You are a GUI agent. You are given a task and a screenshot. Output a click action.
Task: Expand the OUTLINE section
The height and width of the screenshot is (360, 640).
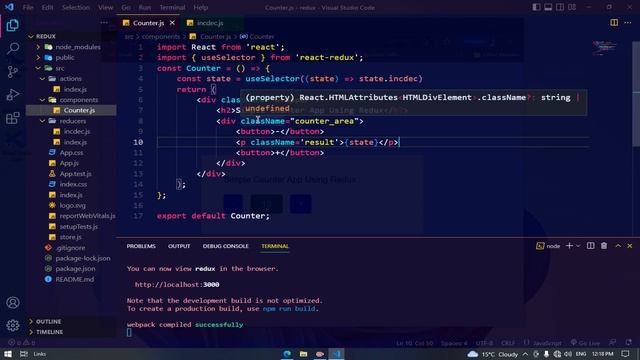point(31,322)
